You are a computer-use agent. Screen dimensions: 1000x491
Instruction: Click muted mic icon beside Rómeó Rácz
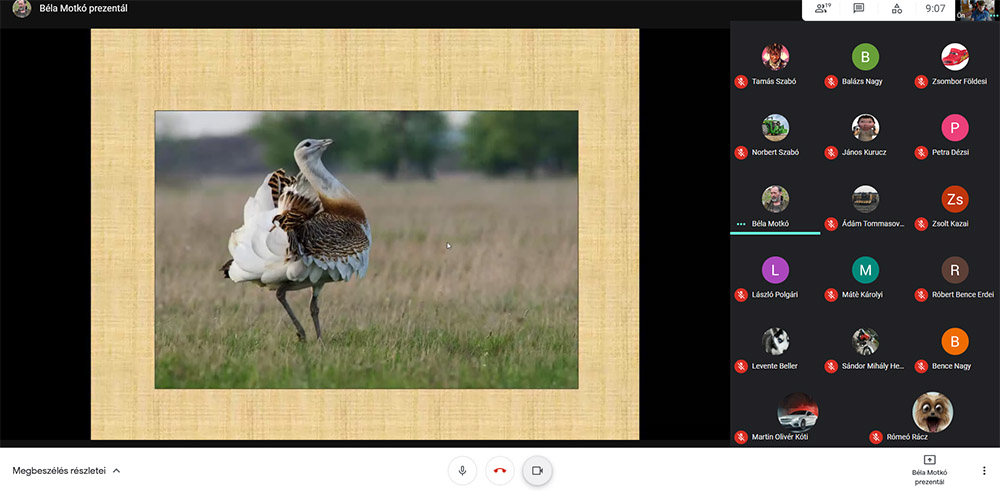[876, 437]
